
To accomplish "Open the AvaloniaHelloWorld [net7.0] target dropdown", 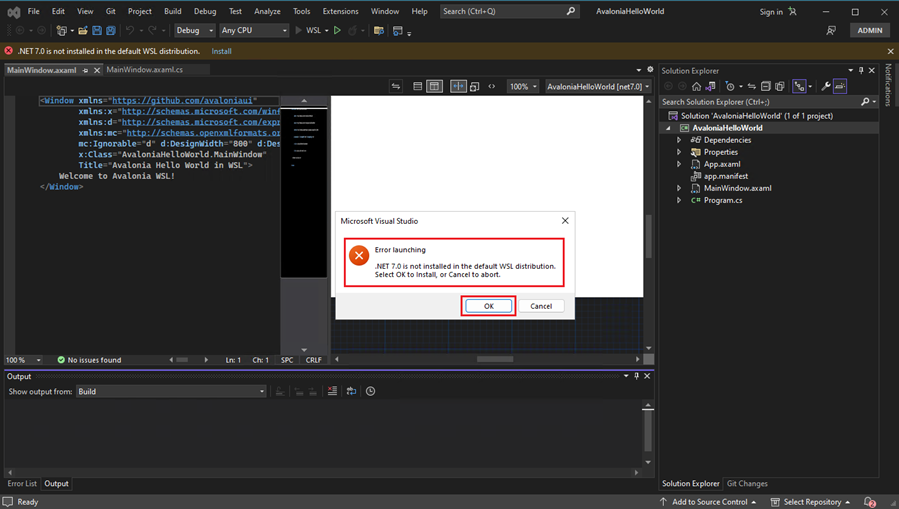I will pos(598,87).
